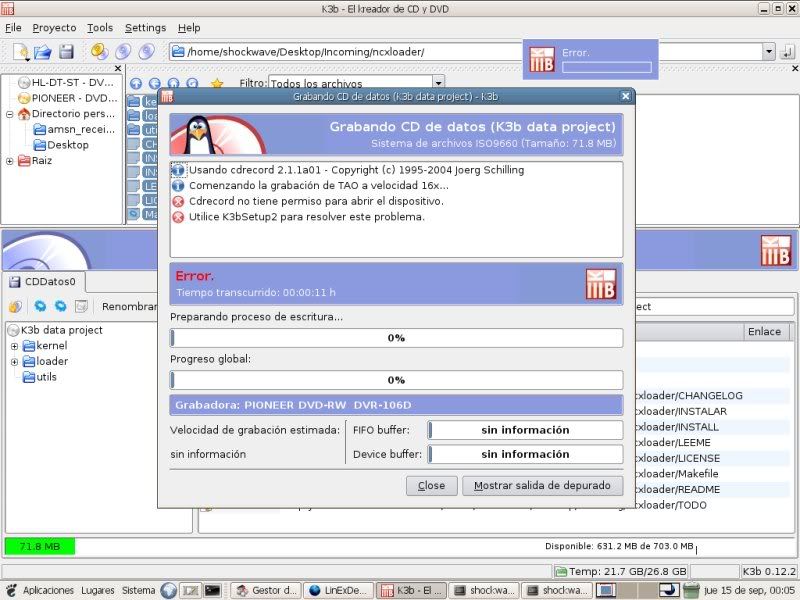Switch to LinExDe... taskbar window
Viewport: 800px width, 600px height.
click(339, 590)
